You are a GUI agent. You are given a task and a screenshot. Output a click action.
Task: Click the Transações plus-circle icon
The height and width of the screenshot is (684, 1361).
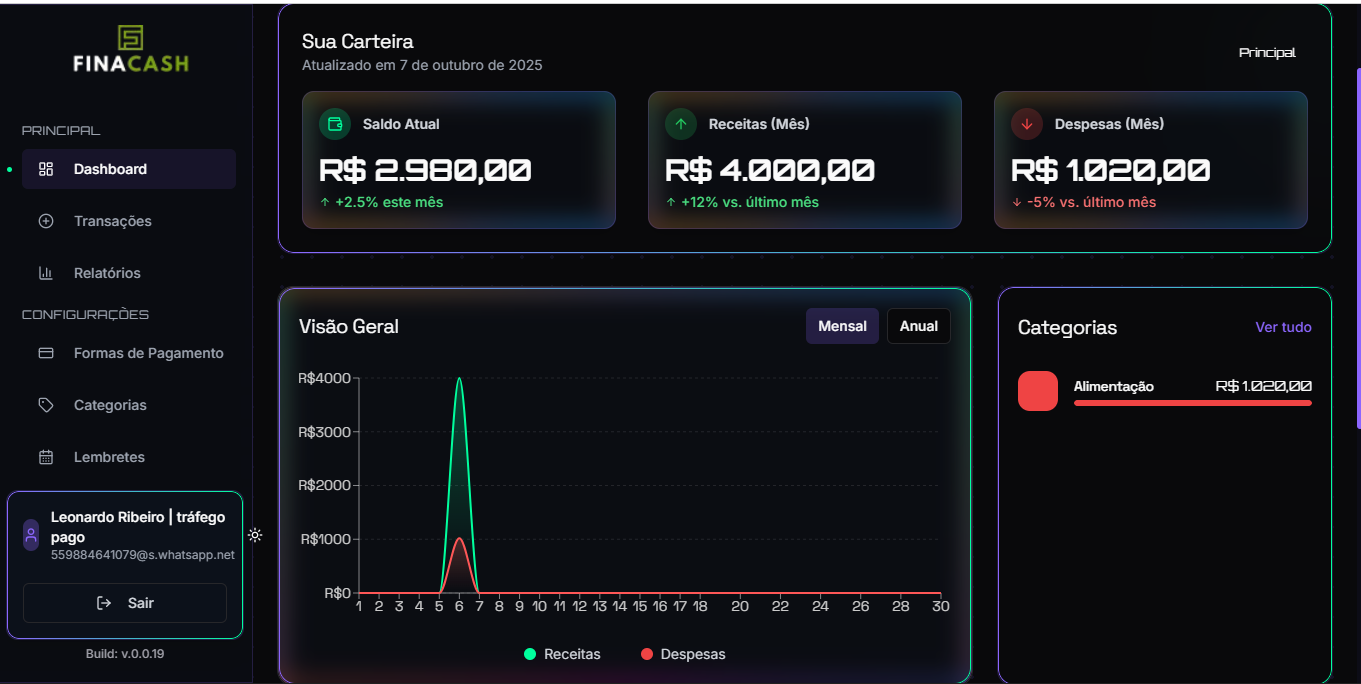click(46, 221)
